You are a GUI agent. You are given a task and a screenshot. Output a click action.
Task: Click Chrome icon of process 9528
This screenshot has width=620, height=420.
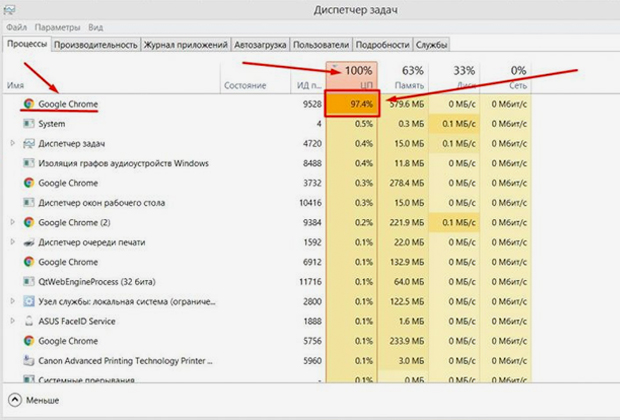pyautogui.click(x=28, y=104)
